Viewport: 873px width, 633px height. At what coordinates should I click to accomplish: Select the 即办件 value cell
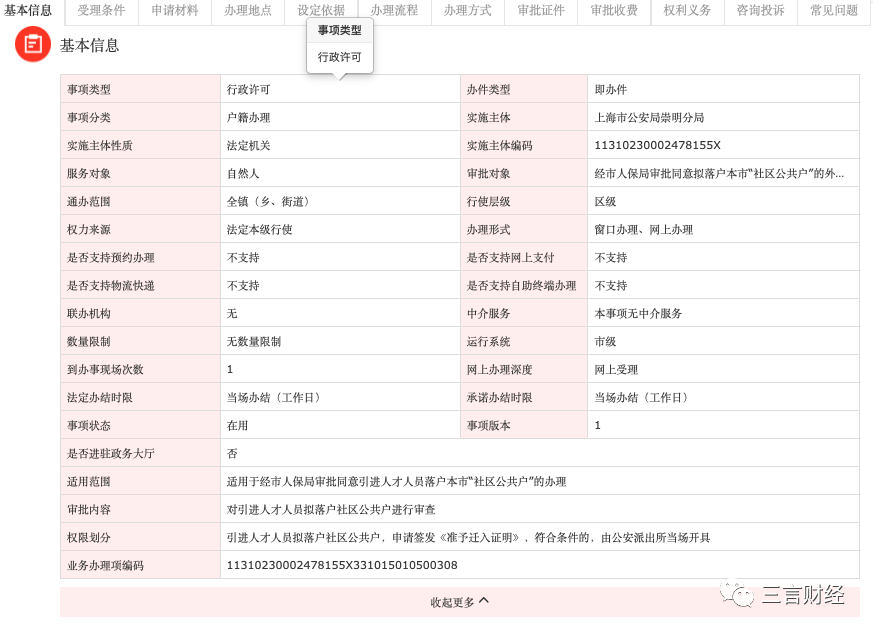tap(723, 89)
